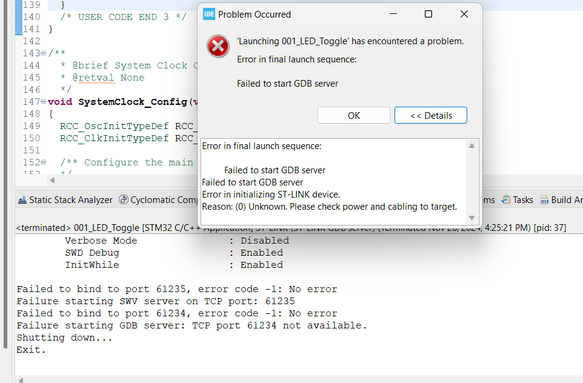
Task: Switch to the Build Analyzer tab
Action: coord(561,200)
